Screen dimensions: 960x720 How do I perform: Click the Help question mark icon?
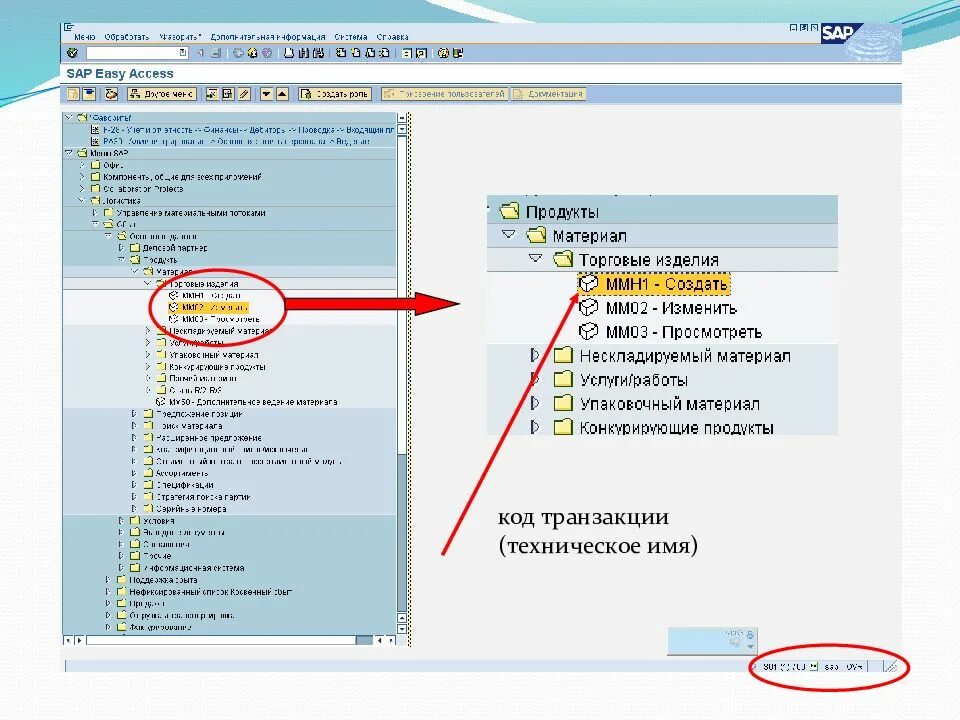click(443, 53)
